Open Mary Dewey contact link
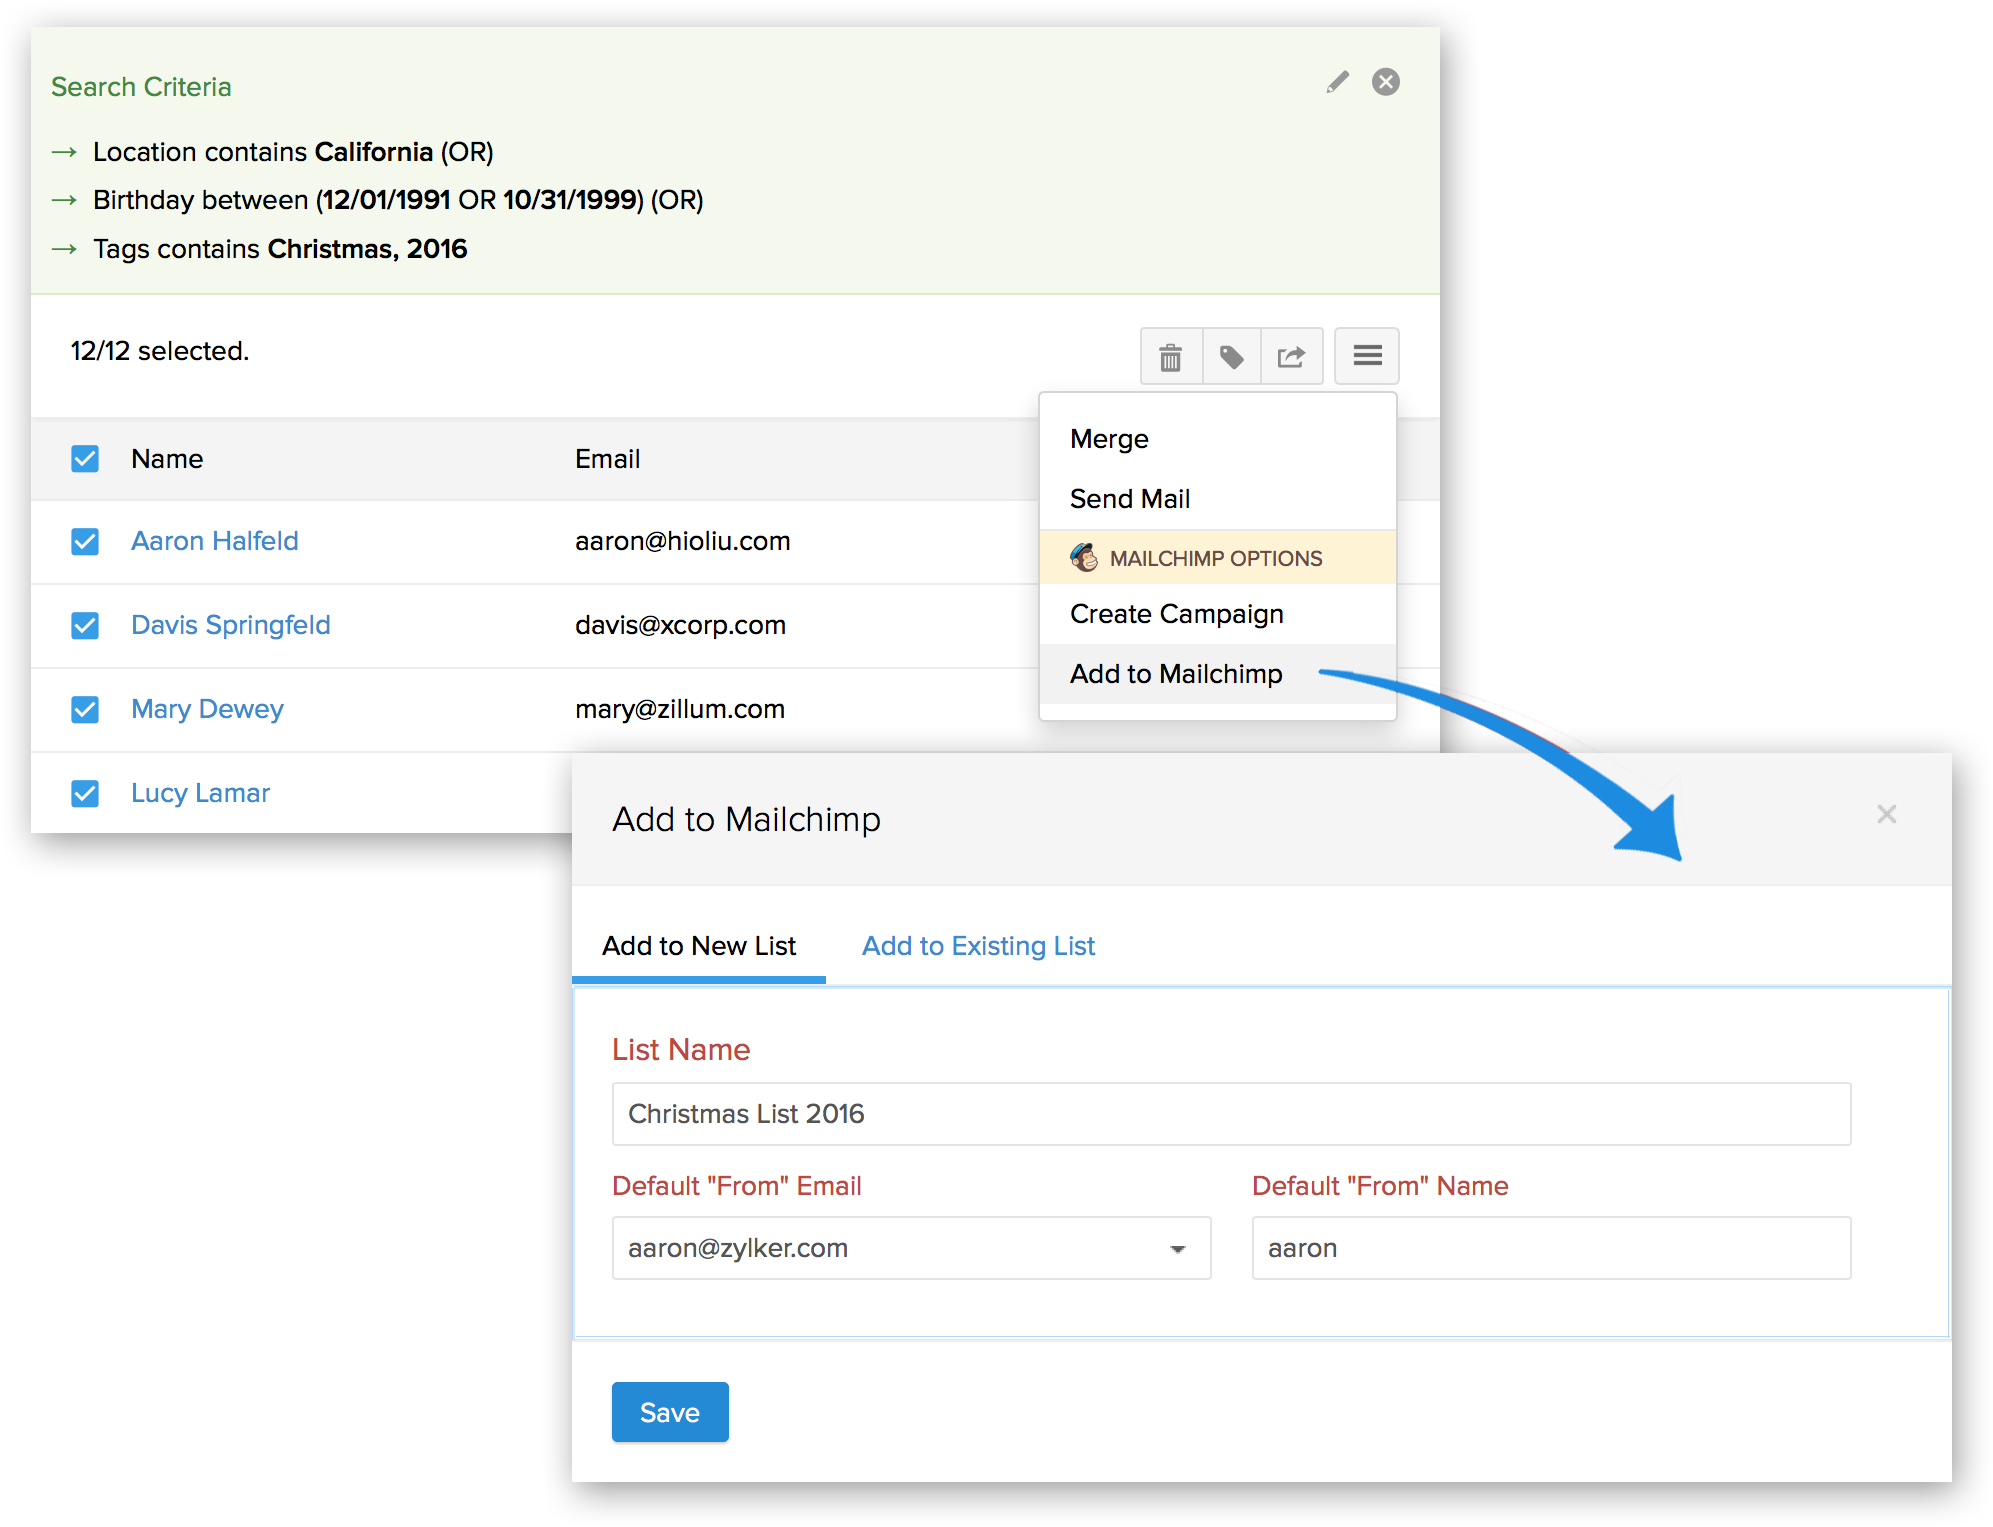This screenshot has height=1527, width=1993. 208,709
